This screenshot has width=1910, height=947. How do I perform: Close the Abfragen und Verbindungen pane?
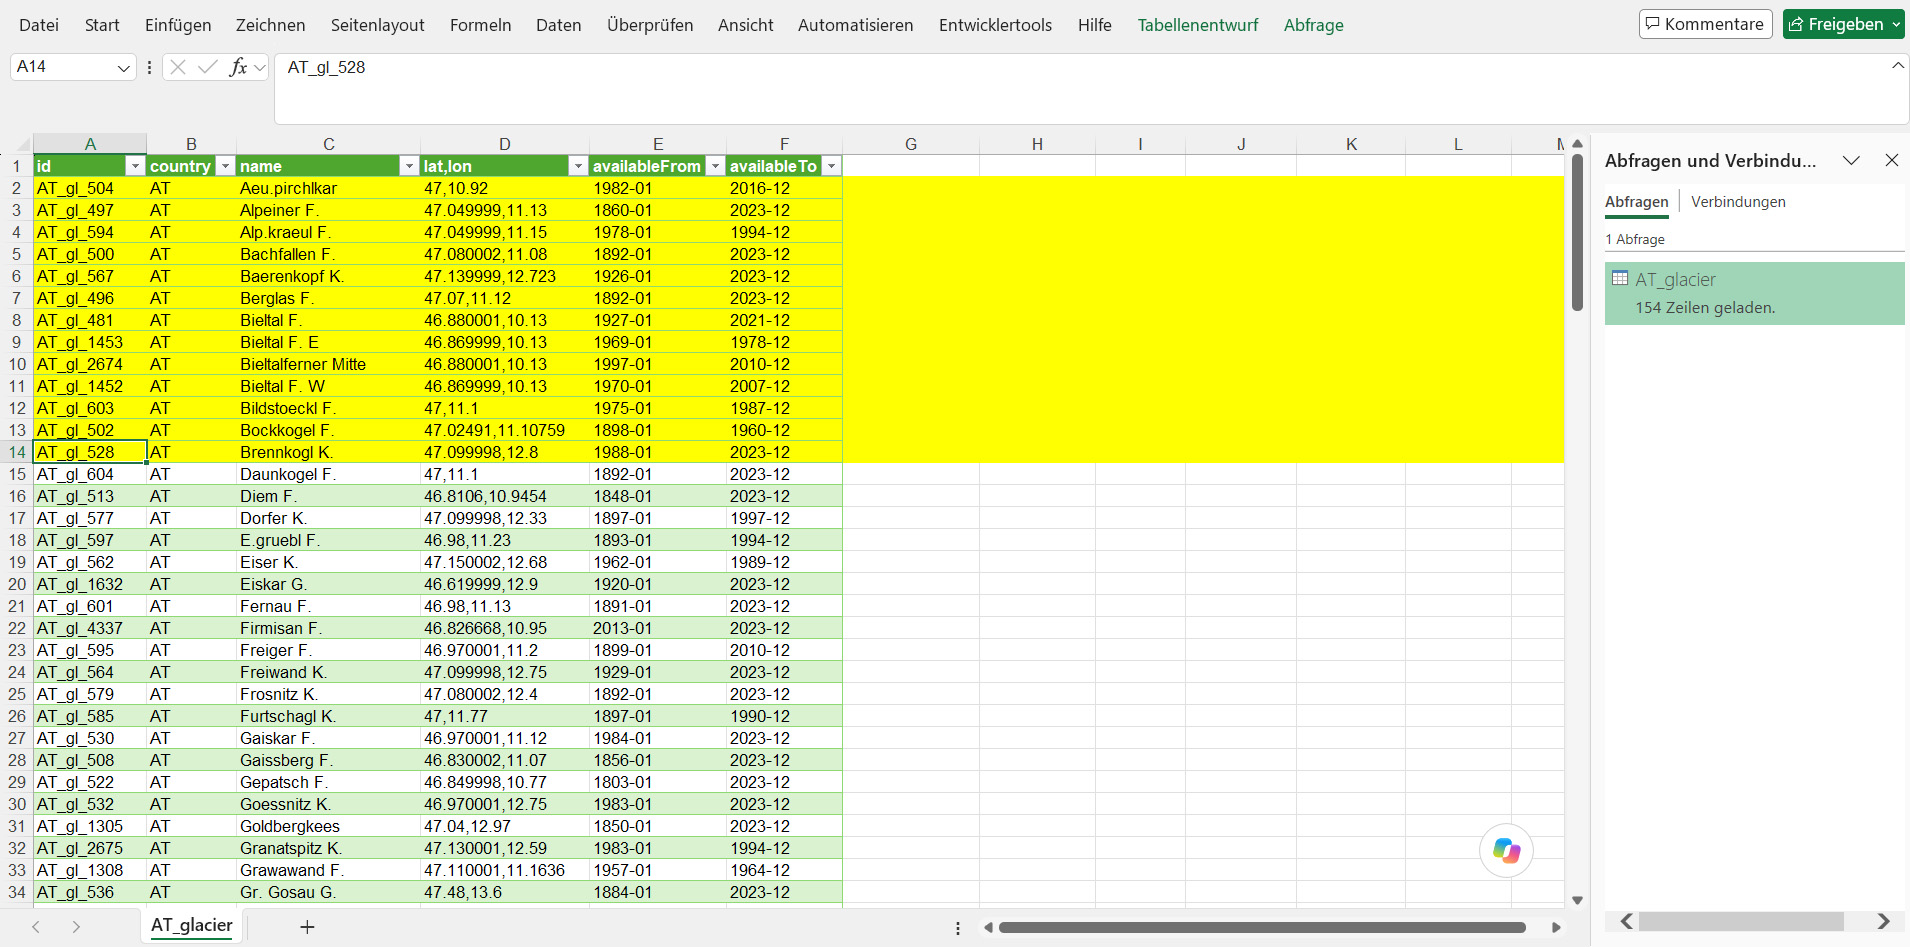click(x=1892, y=160)
